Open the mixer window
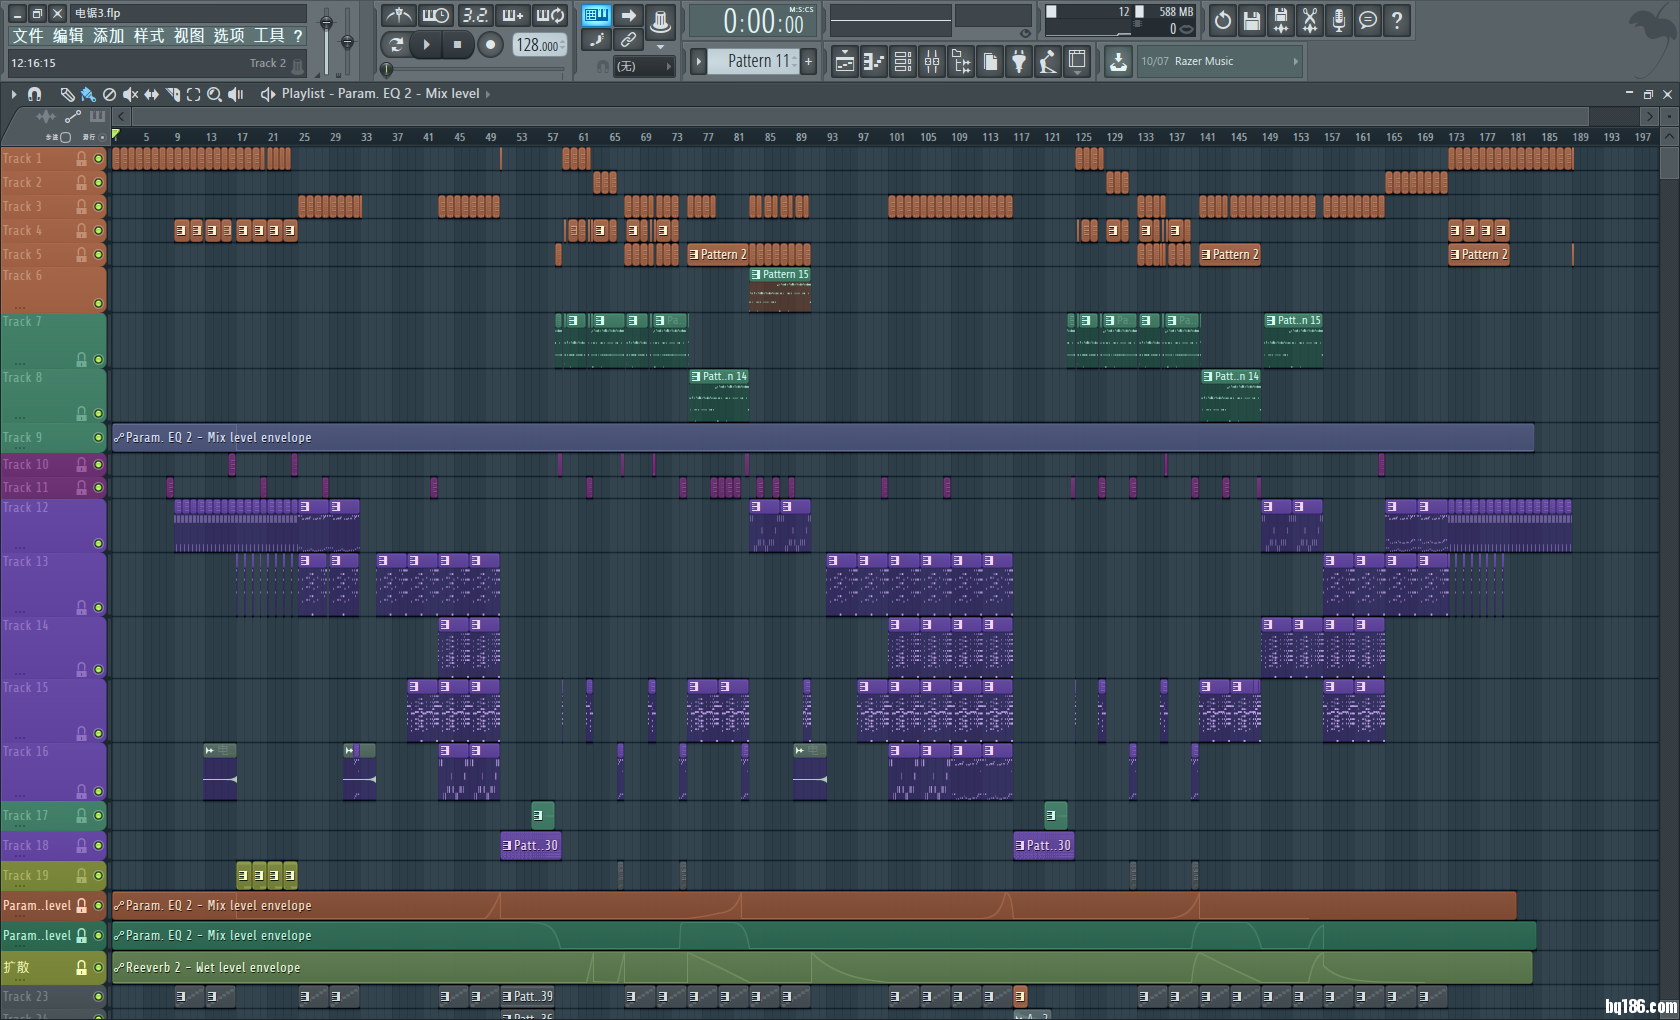 [x=932, y=62]
